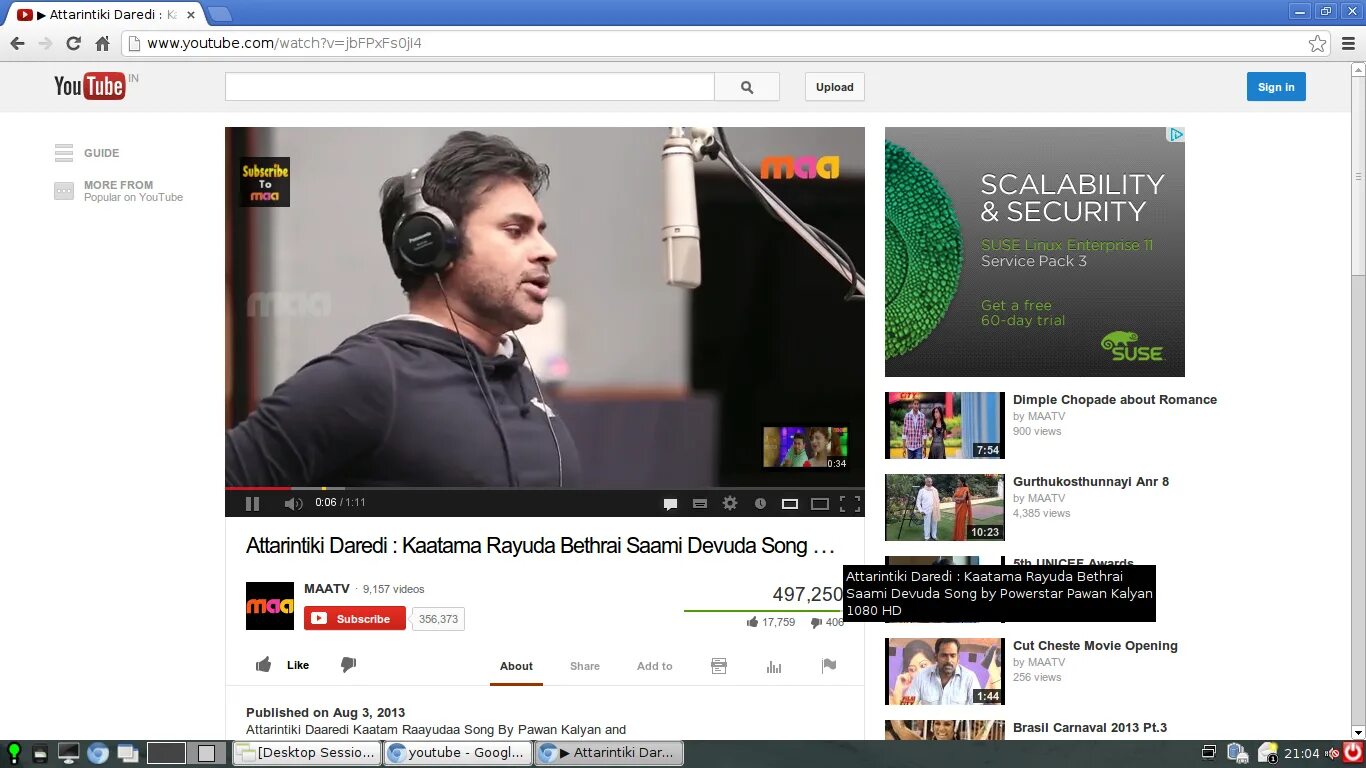Open the MAATV channel avatar

[270, 606]
